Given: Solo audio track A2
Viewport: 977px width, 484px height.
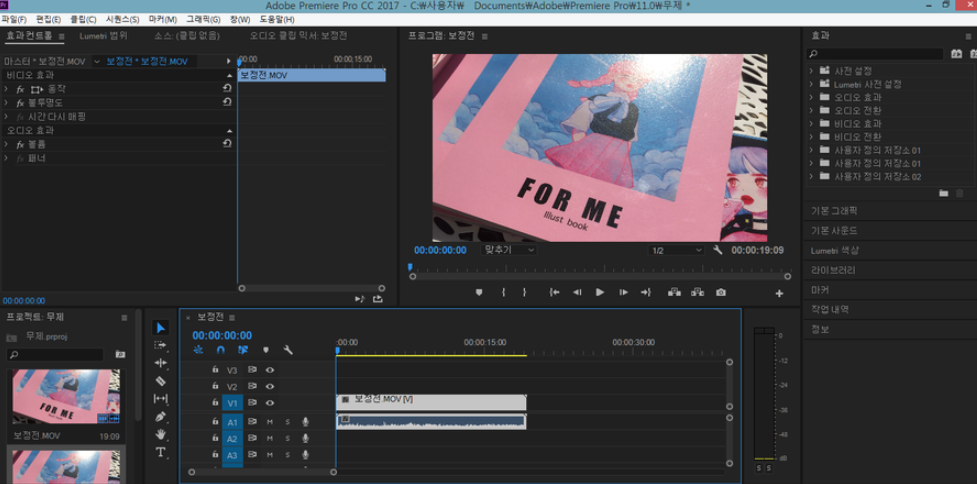Looking at the screenshot, I should click(x=287, y=439).
